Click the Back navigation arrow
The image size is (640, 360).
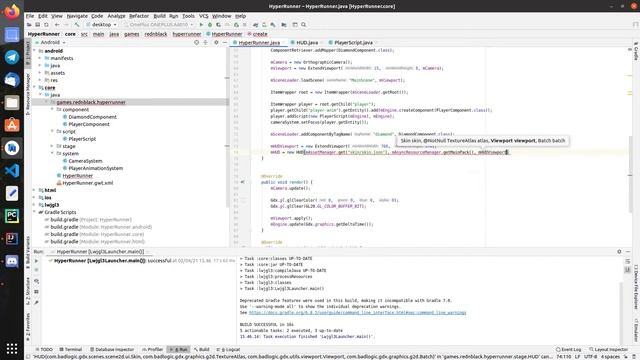click(57, 24)
